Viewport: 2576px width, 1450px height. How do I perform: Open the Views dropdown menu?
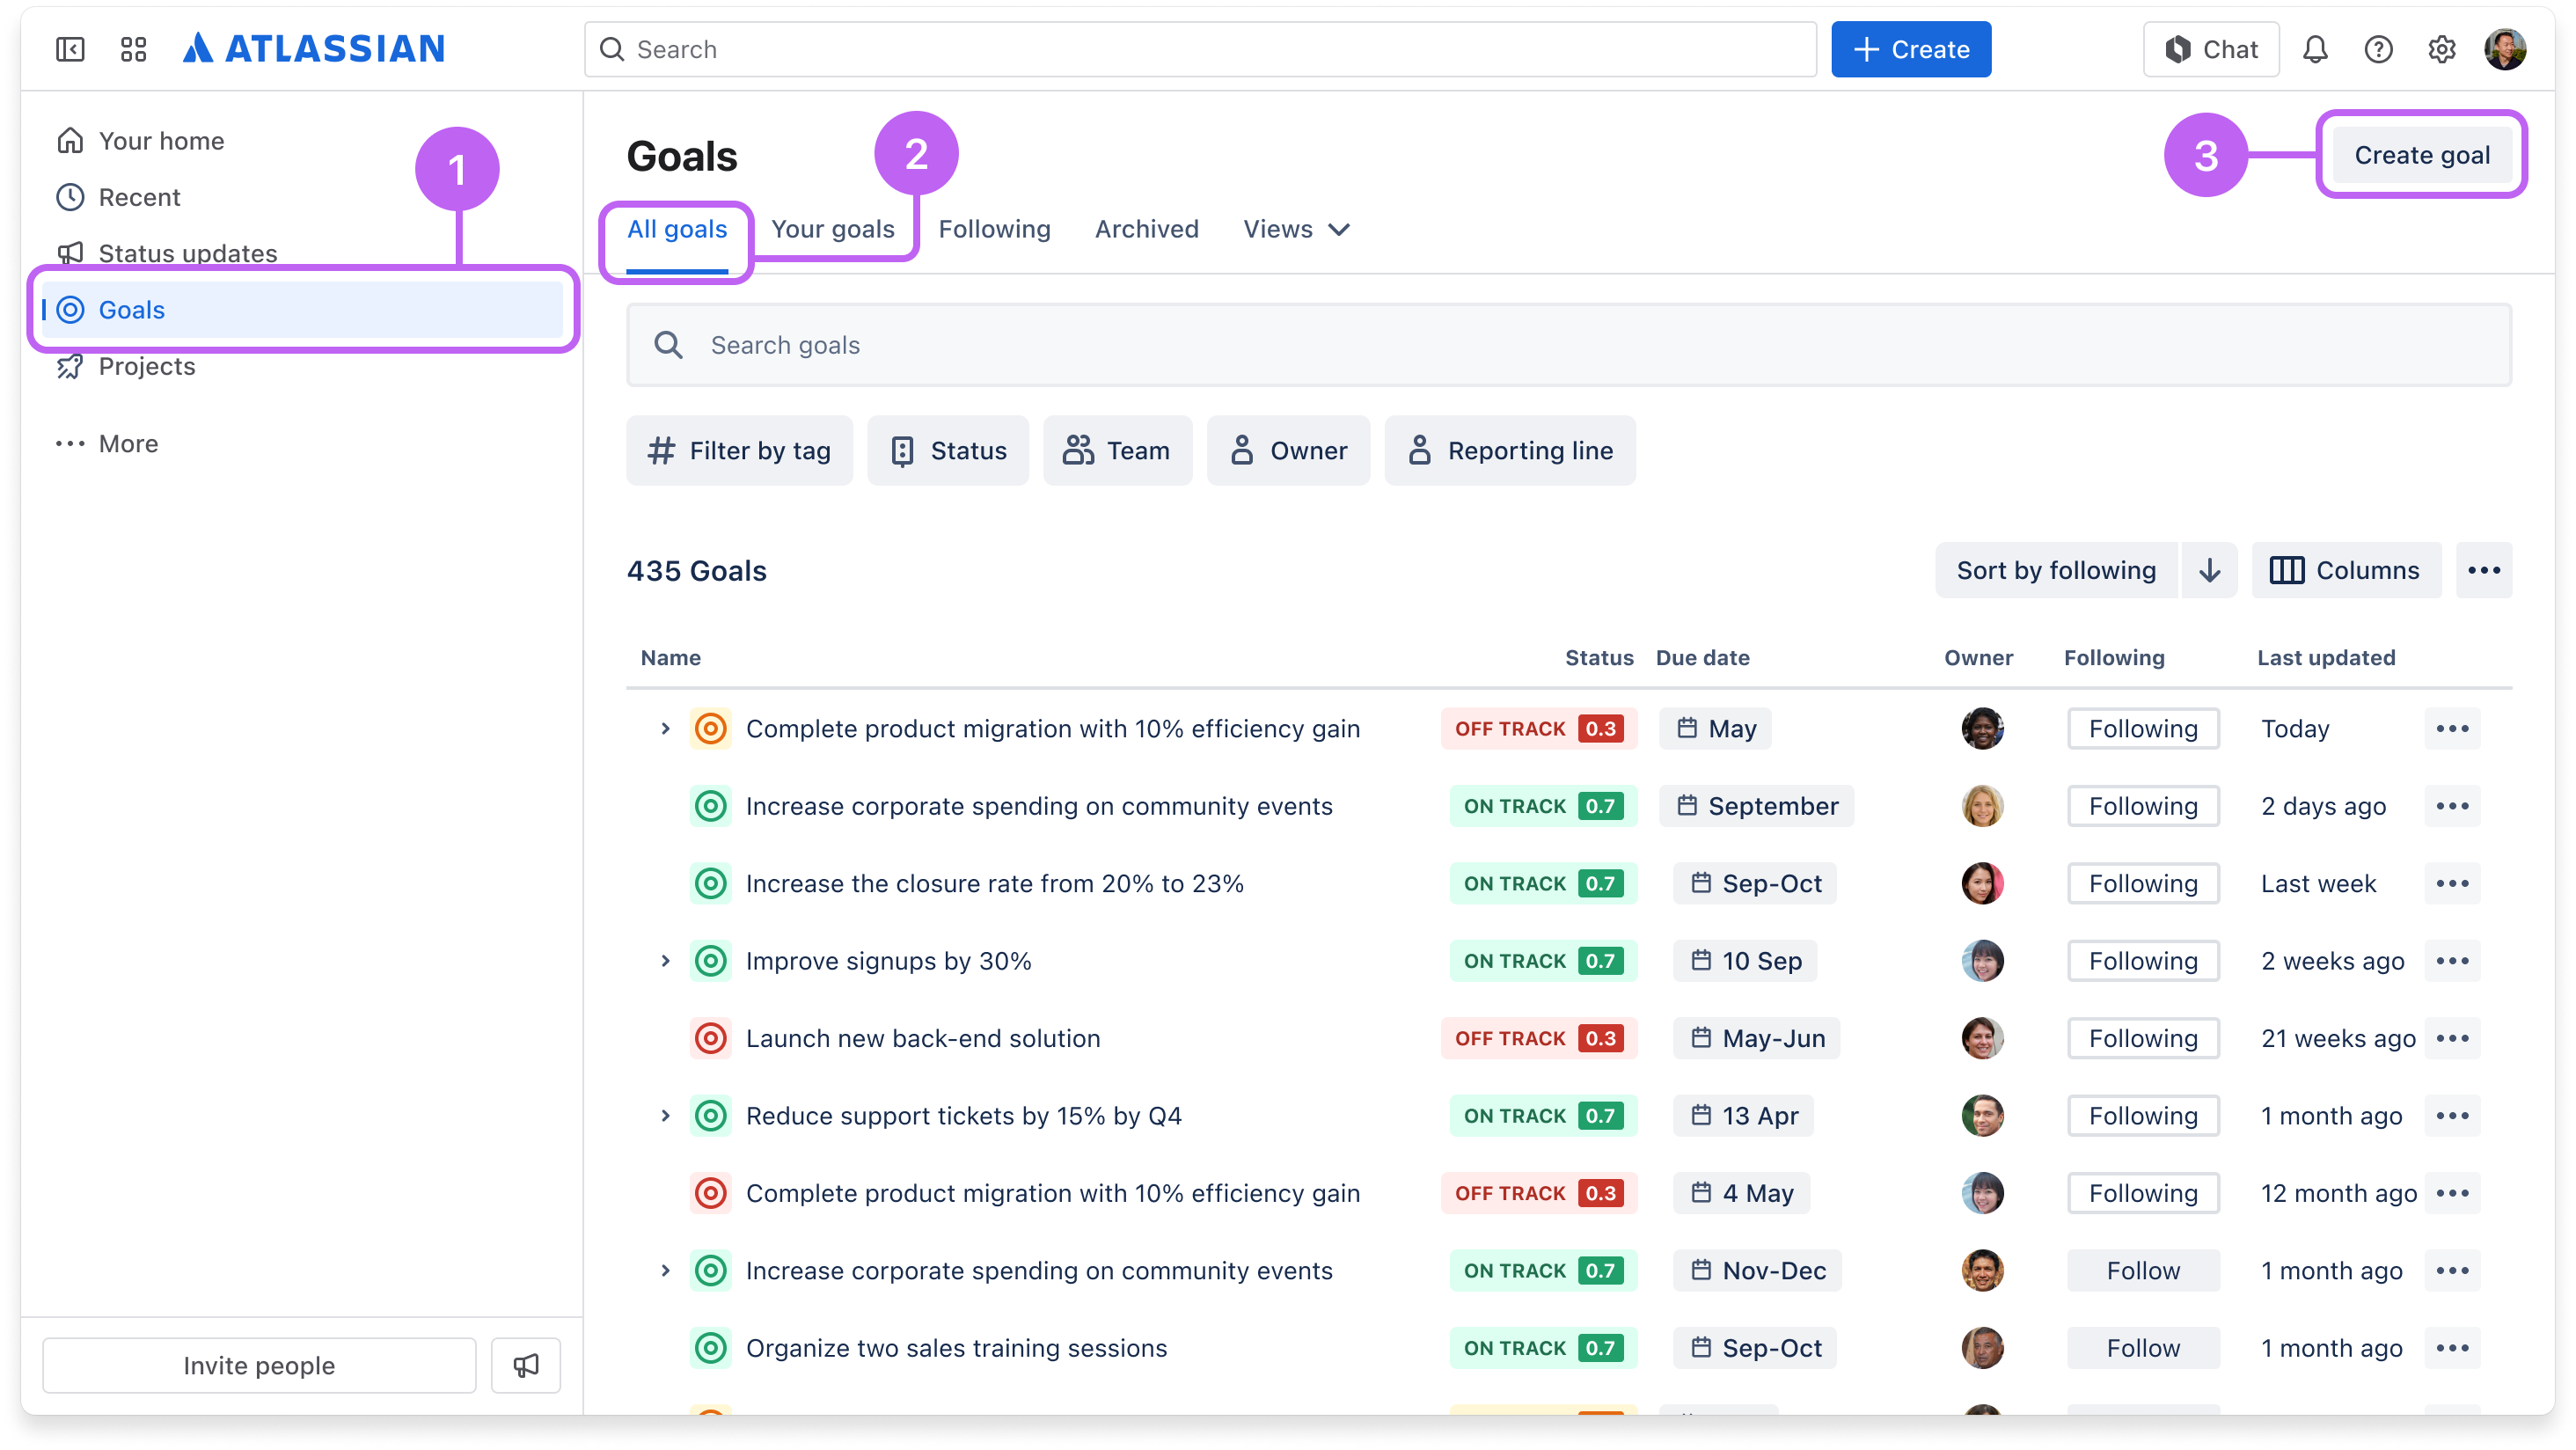click(x=1297, y=229)
